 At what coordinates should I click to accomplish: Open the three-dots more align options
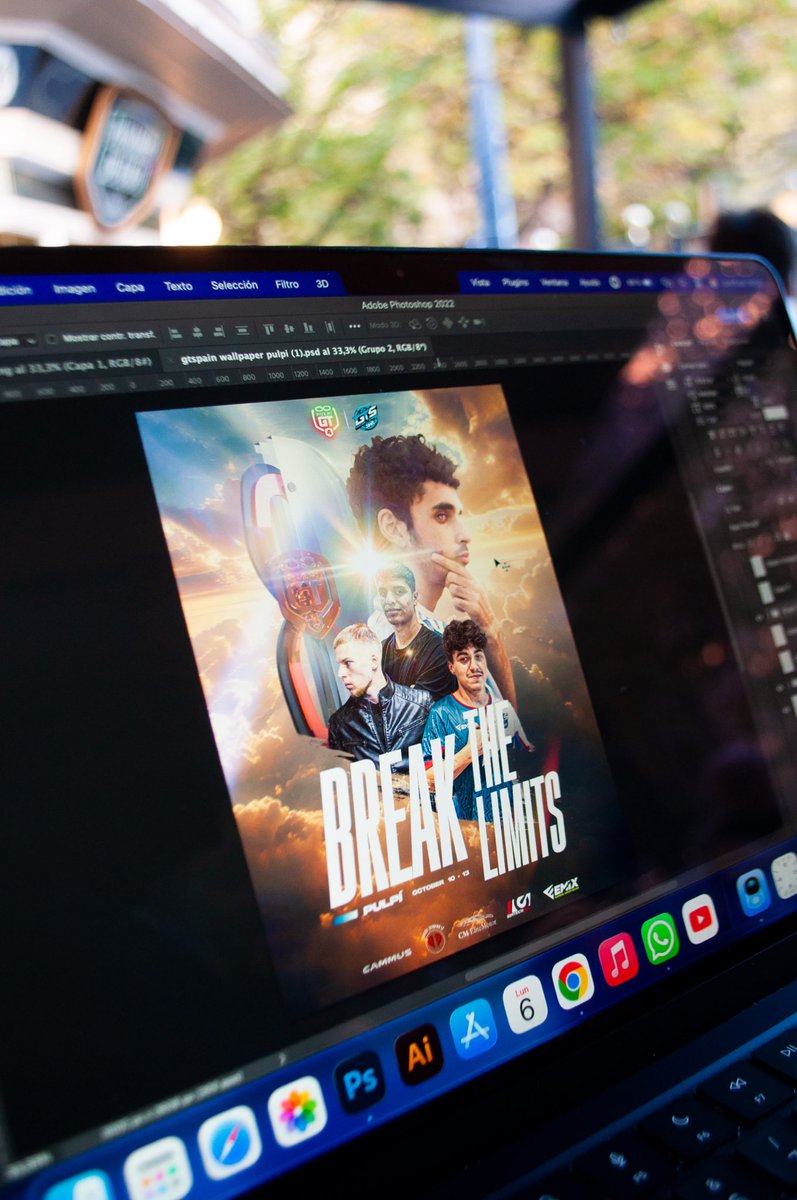(x=354, y=326)
